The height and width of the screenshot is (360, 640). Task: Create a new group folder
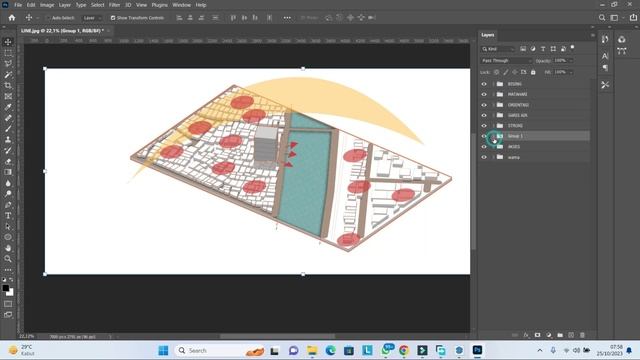(x=560, y=335)
